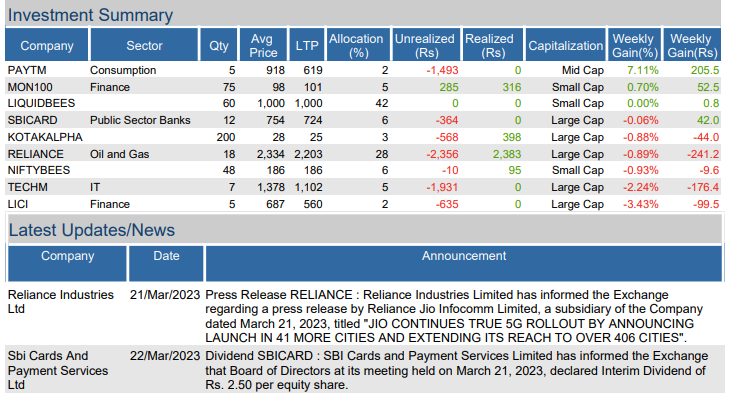Click the Capitalization column header
The height and width of the screenshot is (397, 736).
pos(565,45)
